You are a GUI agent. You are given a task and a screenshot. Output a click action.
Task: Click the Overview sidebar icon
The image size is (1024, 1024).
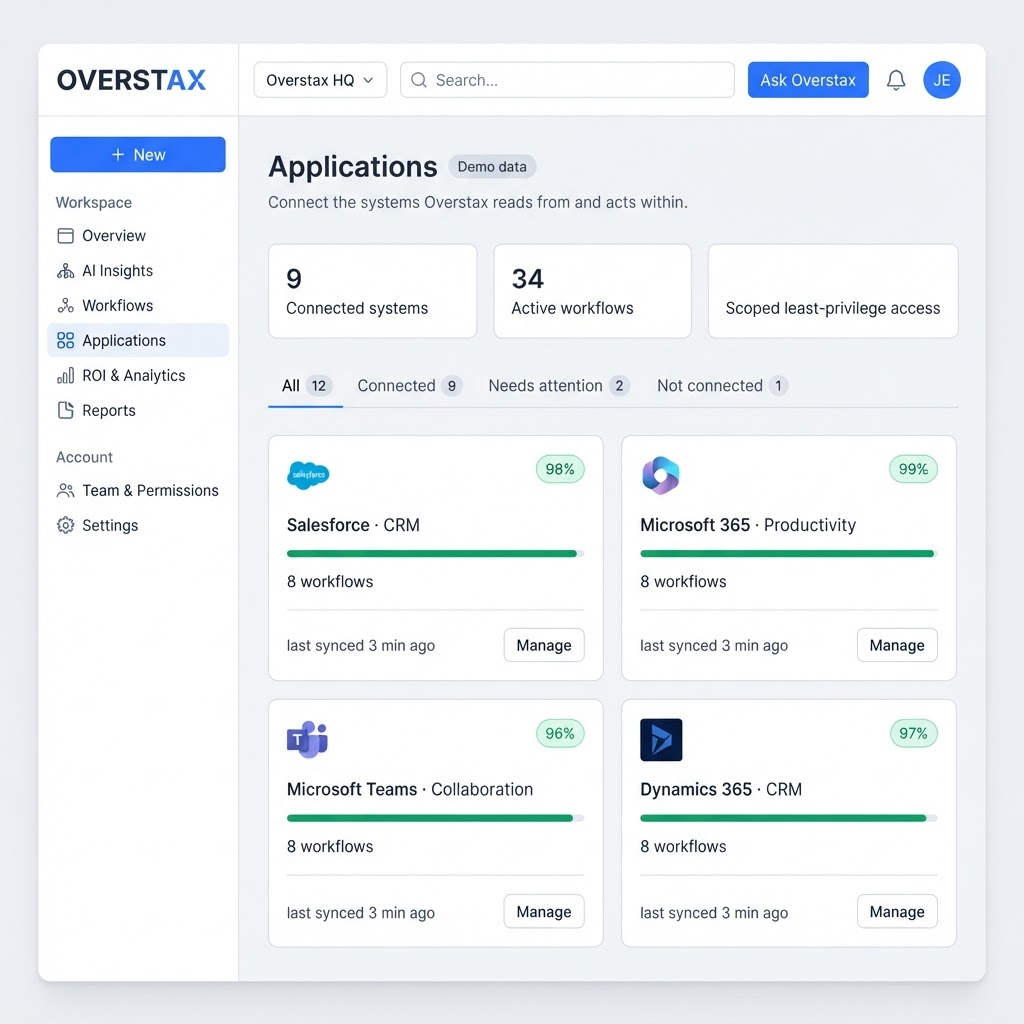coord(65,236)
